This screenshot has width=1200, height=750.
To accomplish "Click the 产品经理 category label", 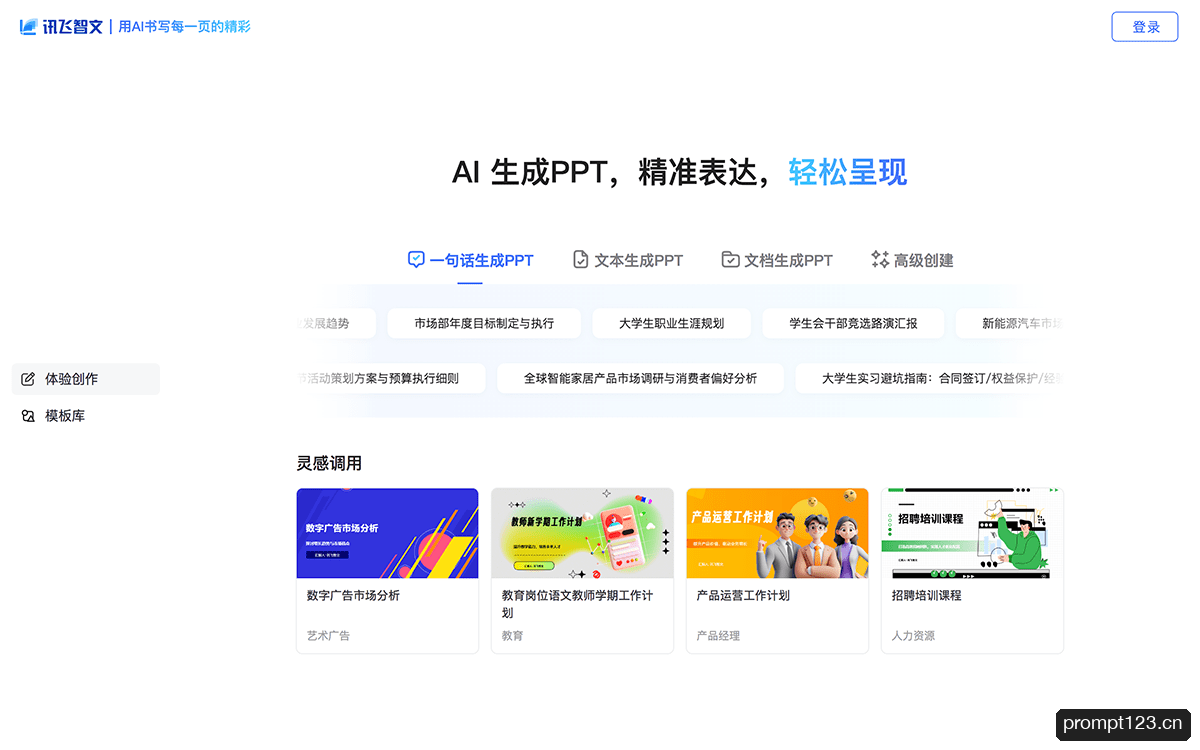I will point(718,636).
